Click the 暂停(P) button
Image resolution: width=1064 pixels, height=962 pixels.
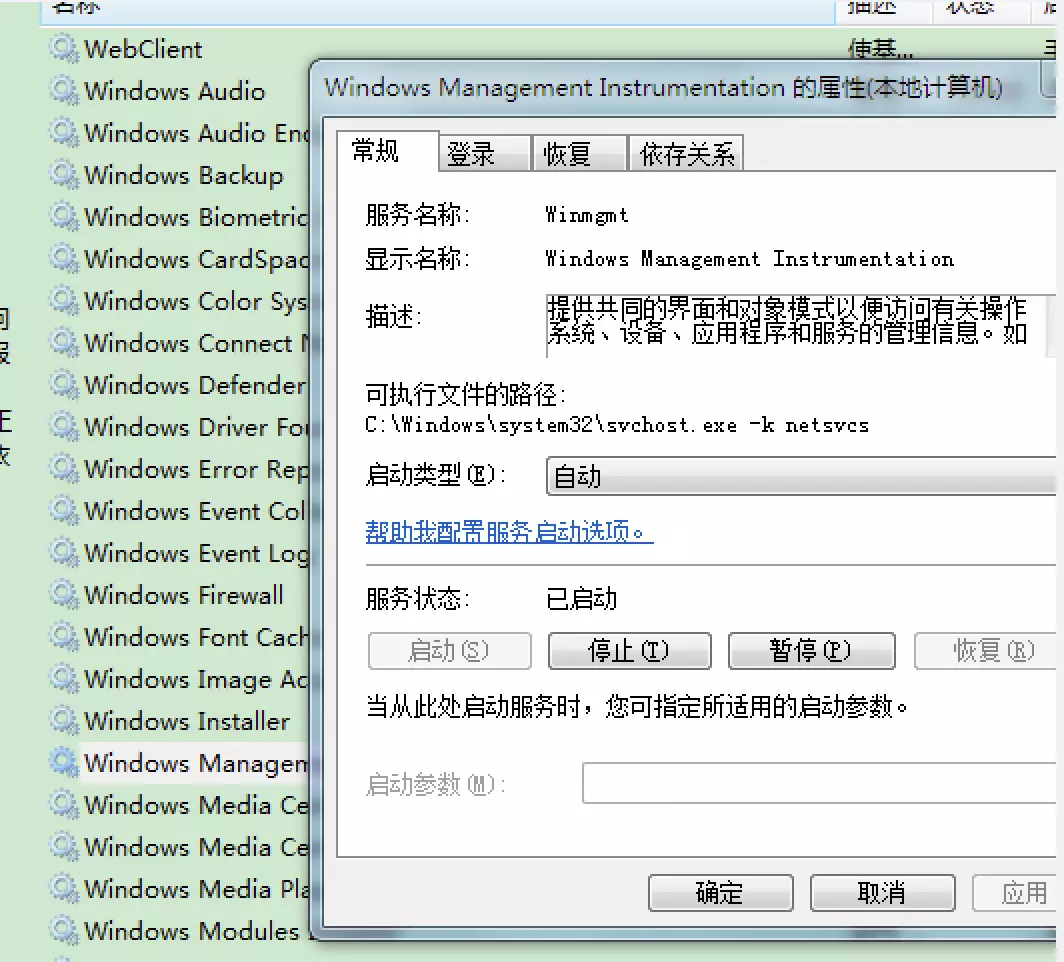[811, 651]
